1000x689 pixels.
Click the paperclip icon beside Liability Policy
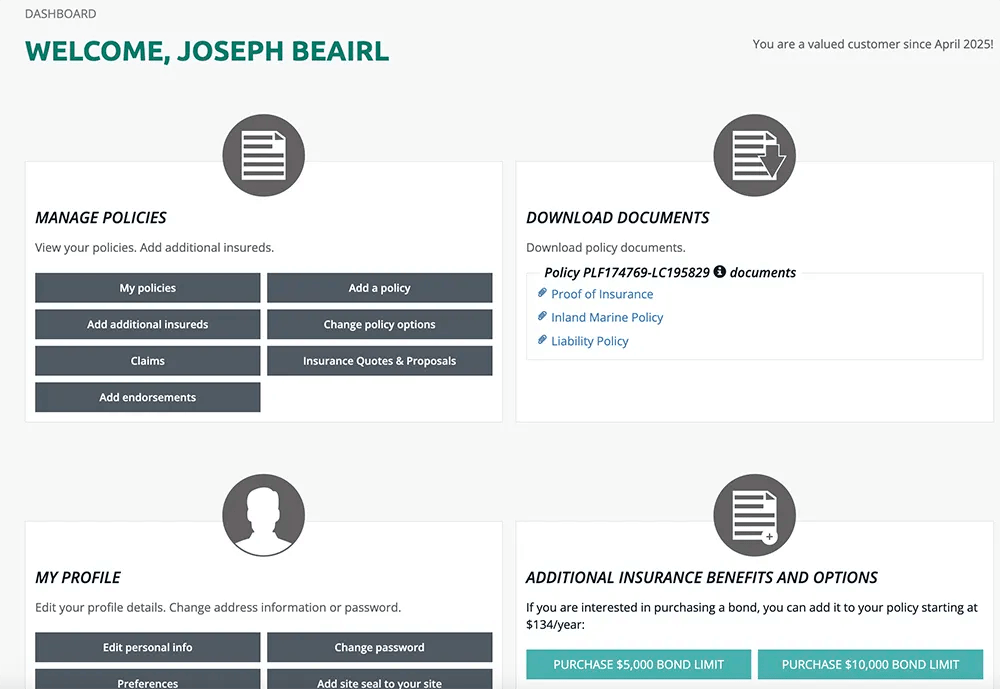[x=543, y=341]
